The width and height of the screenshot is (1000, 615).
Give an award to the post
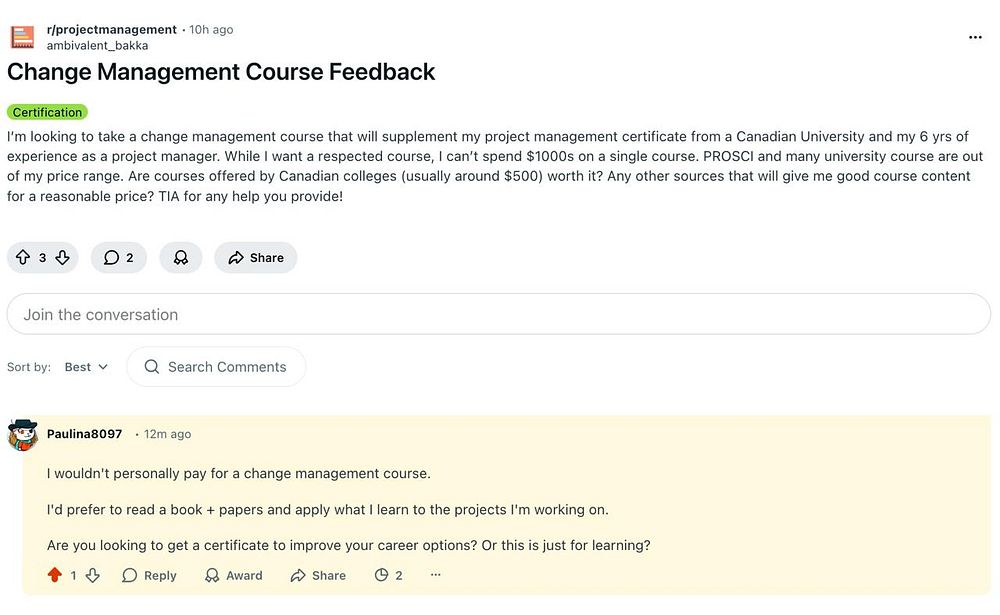[181, 258]
